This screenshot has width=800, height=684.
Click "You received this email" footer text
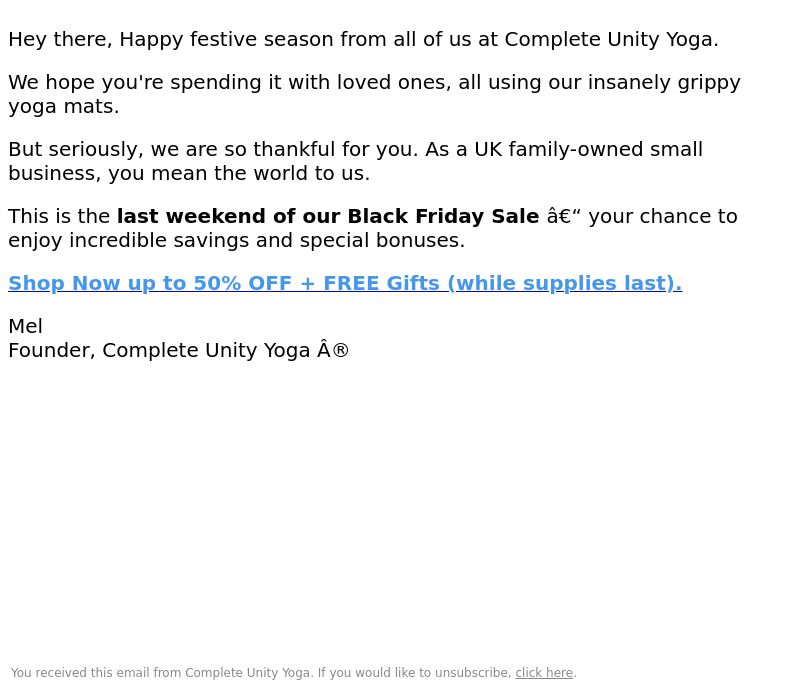[x=80, y=673]
